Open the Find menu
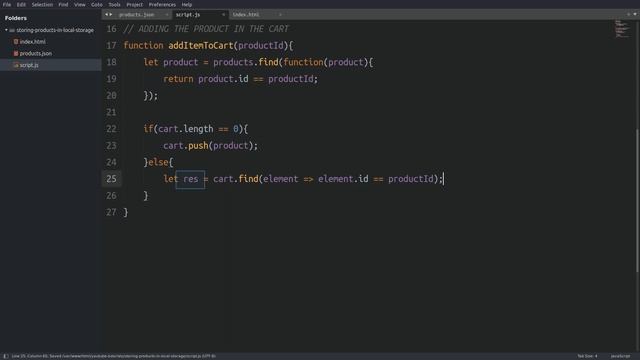This screenshot has height=360, width=640. pos(63,4)
